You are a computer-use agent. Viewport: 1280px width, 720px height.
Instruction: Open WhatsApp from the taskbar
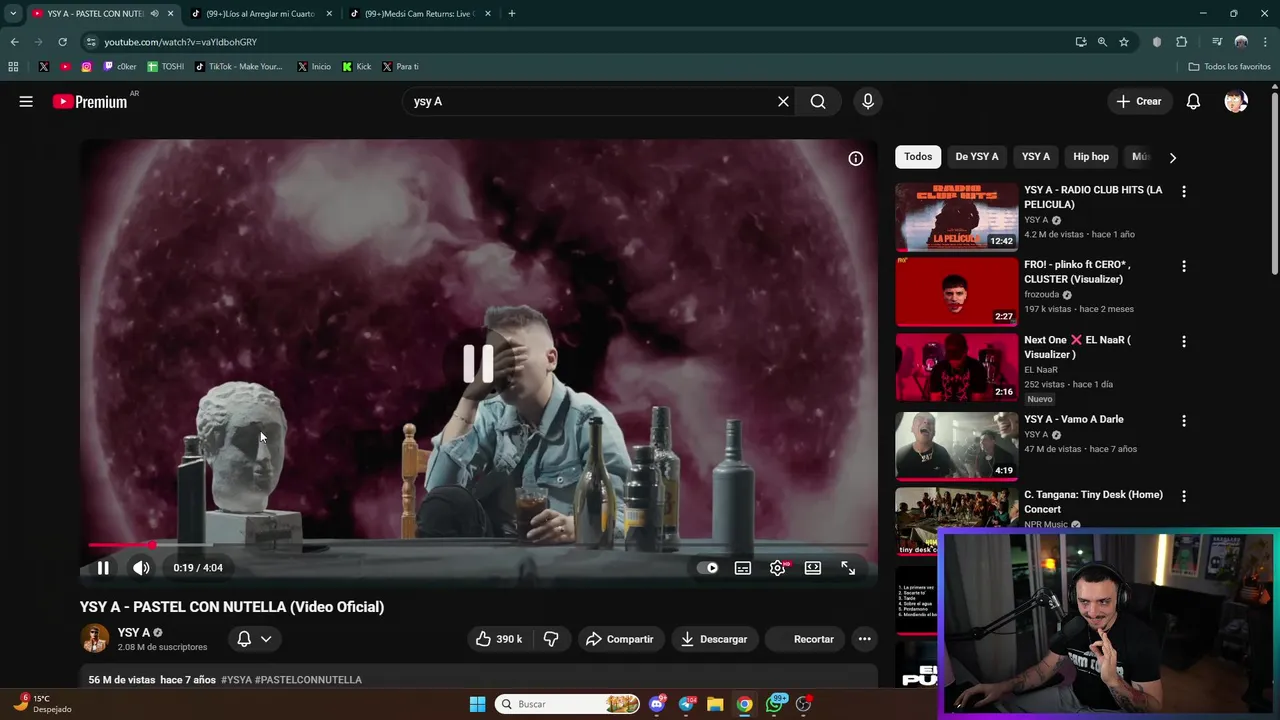(x=775, y=704)
